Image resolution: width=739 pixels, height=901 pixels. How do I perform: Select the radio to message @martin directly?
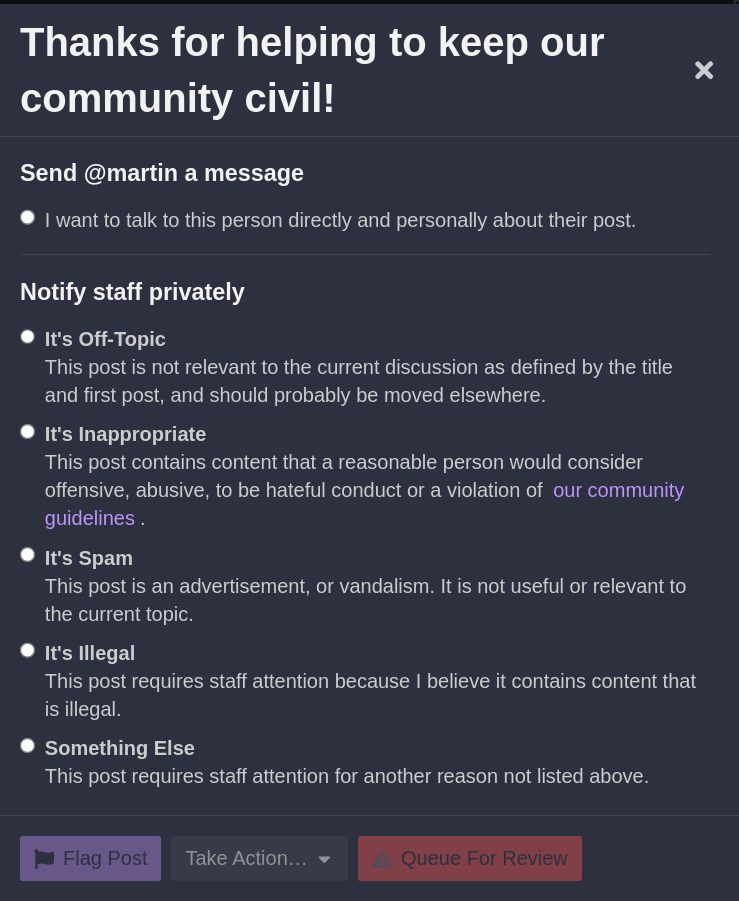[x=28, y=217]
